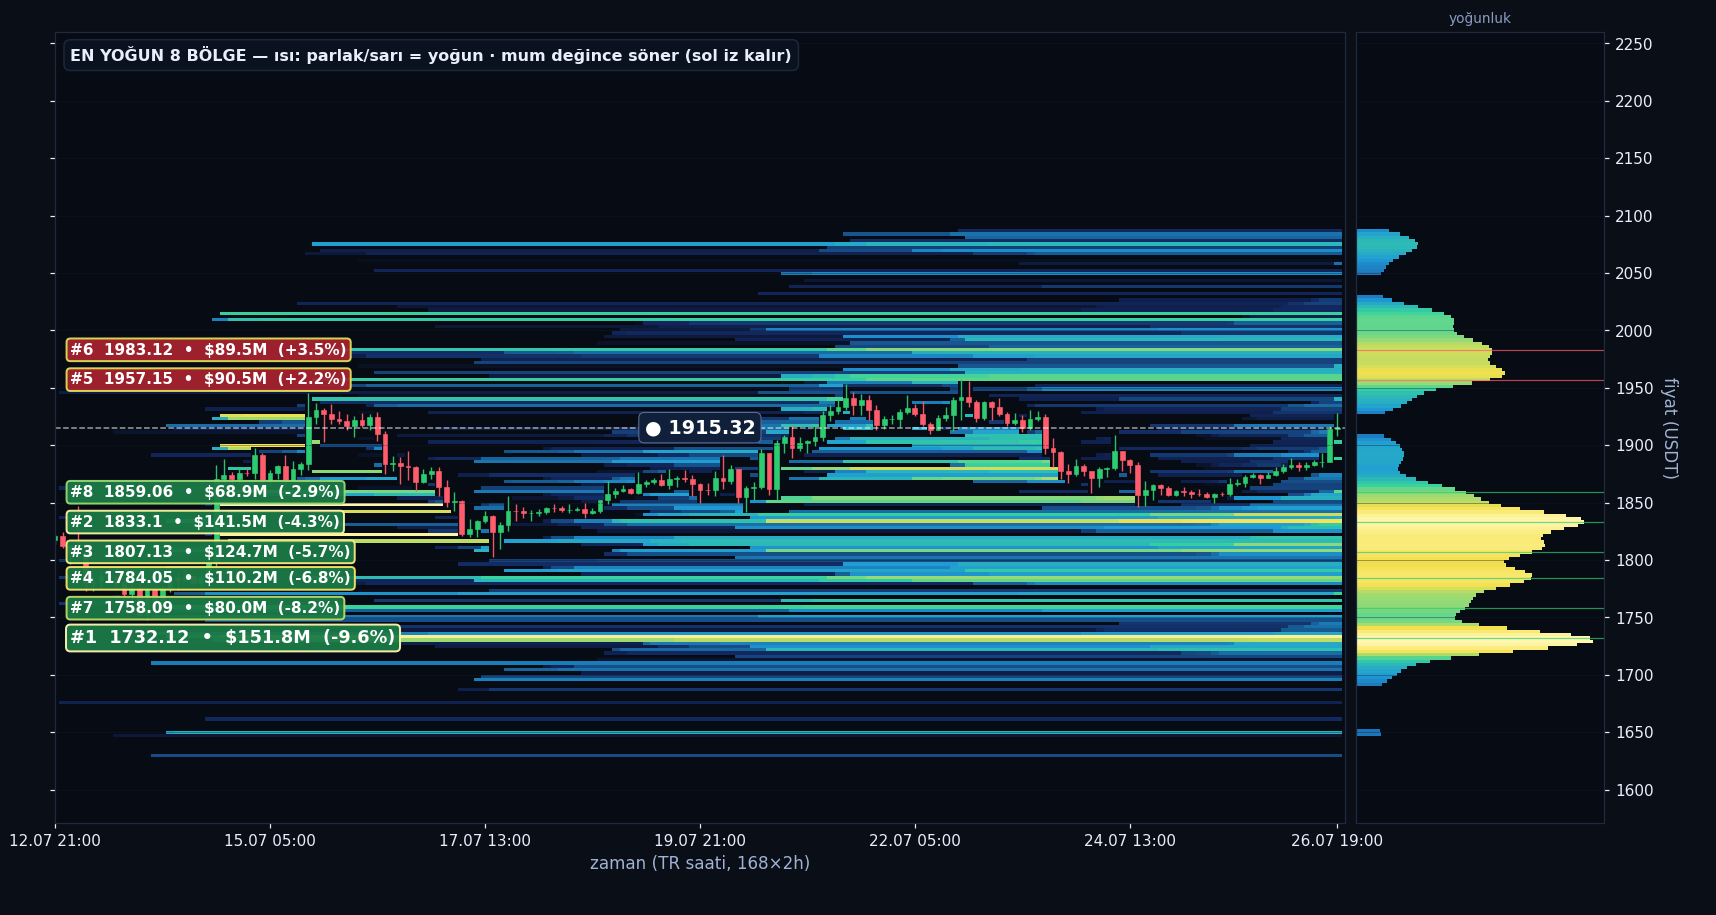Click the 1950 price tick label

coord(1634,388)
